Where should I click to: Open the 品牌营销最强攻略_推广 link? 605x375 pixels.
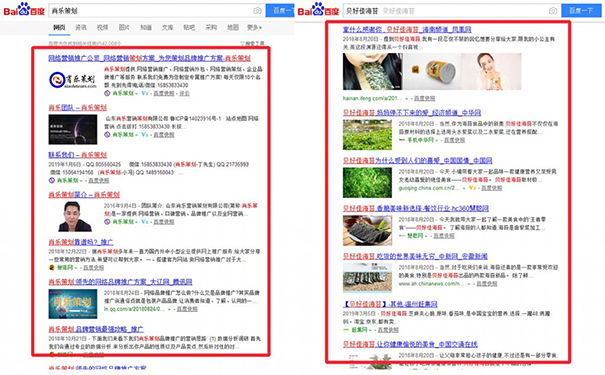(96, 329)
